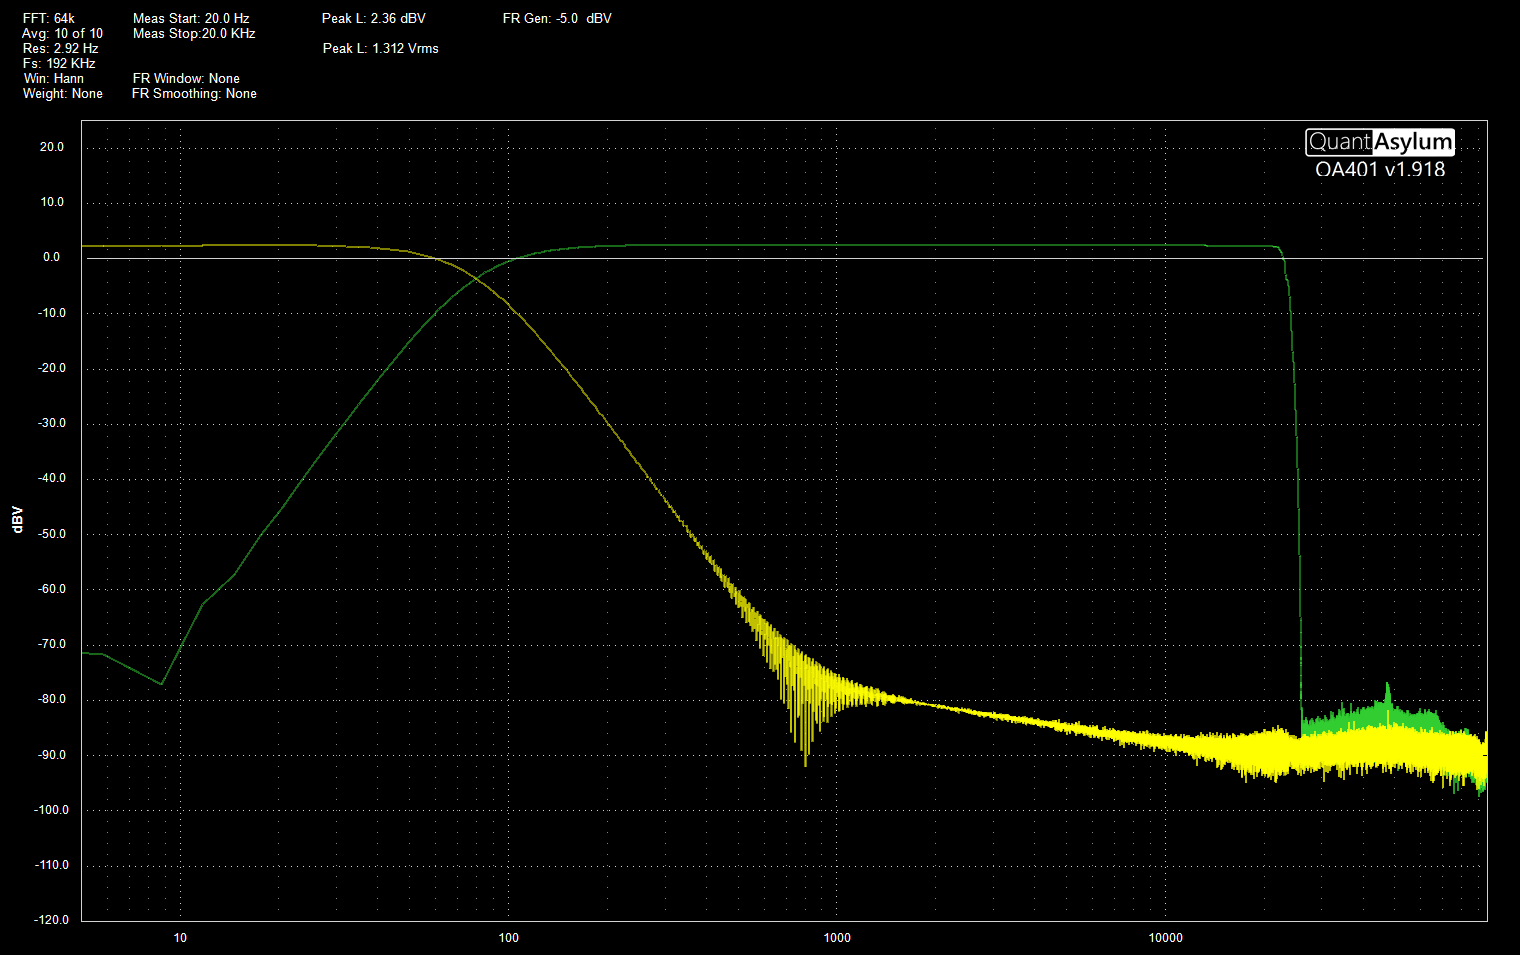Click the QA401 v1.918 version label
1520x955 pixels.
pos(1379,169)
